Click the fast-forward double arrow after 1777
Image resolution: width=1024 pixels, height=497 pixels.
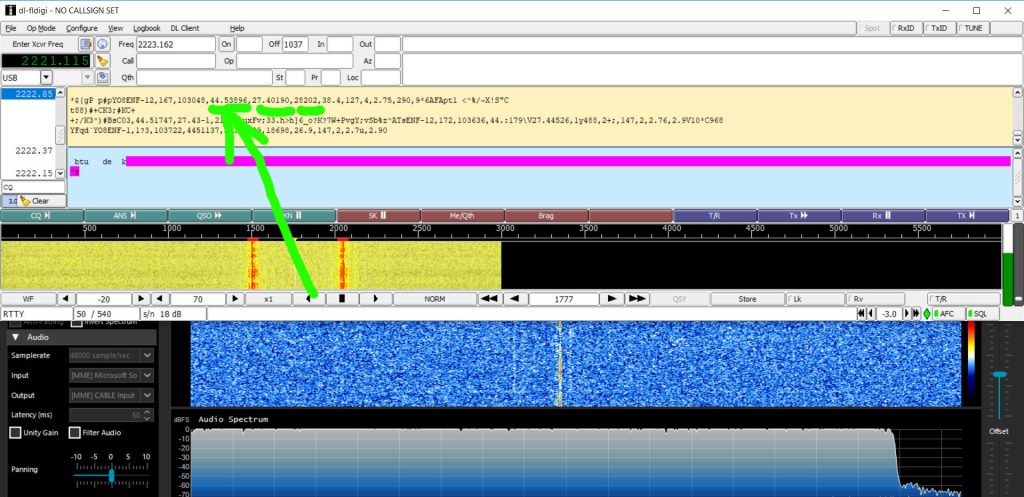point(638,298)
